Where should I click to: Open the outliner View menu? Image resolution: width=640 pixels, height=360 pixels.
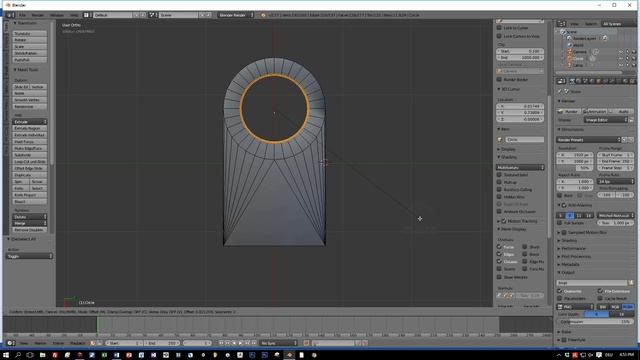(x=575, y=24)
